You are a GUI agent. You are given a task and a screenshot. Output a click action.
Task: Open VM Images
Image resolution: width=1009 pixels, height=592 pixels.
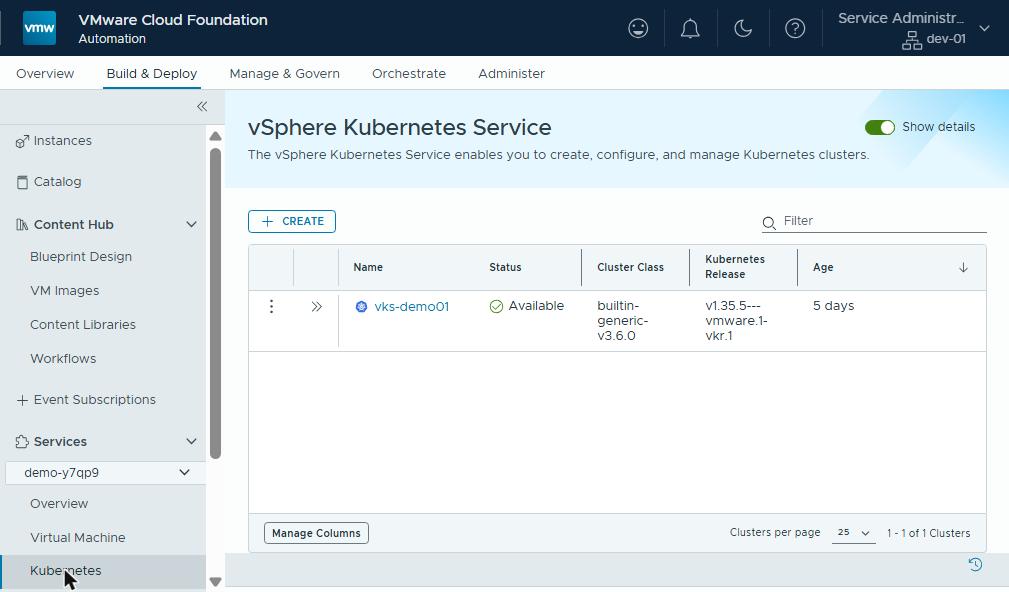tap(64, 291)
